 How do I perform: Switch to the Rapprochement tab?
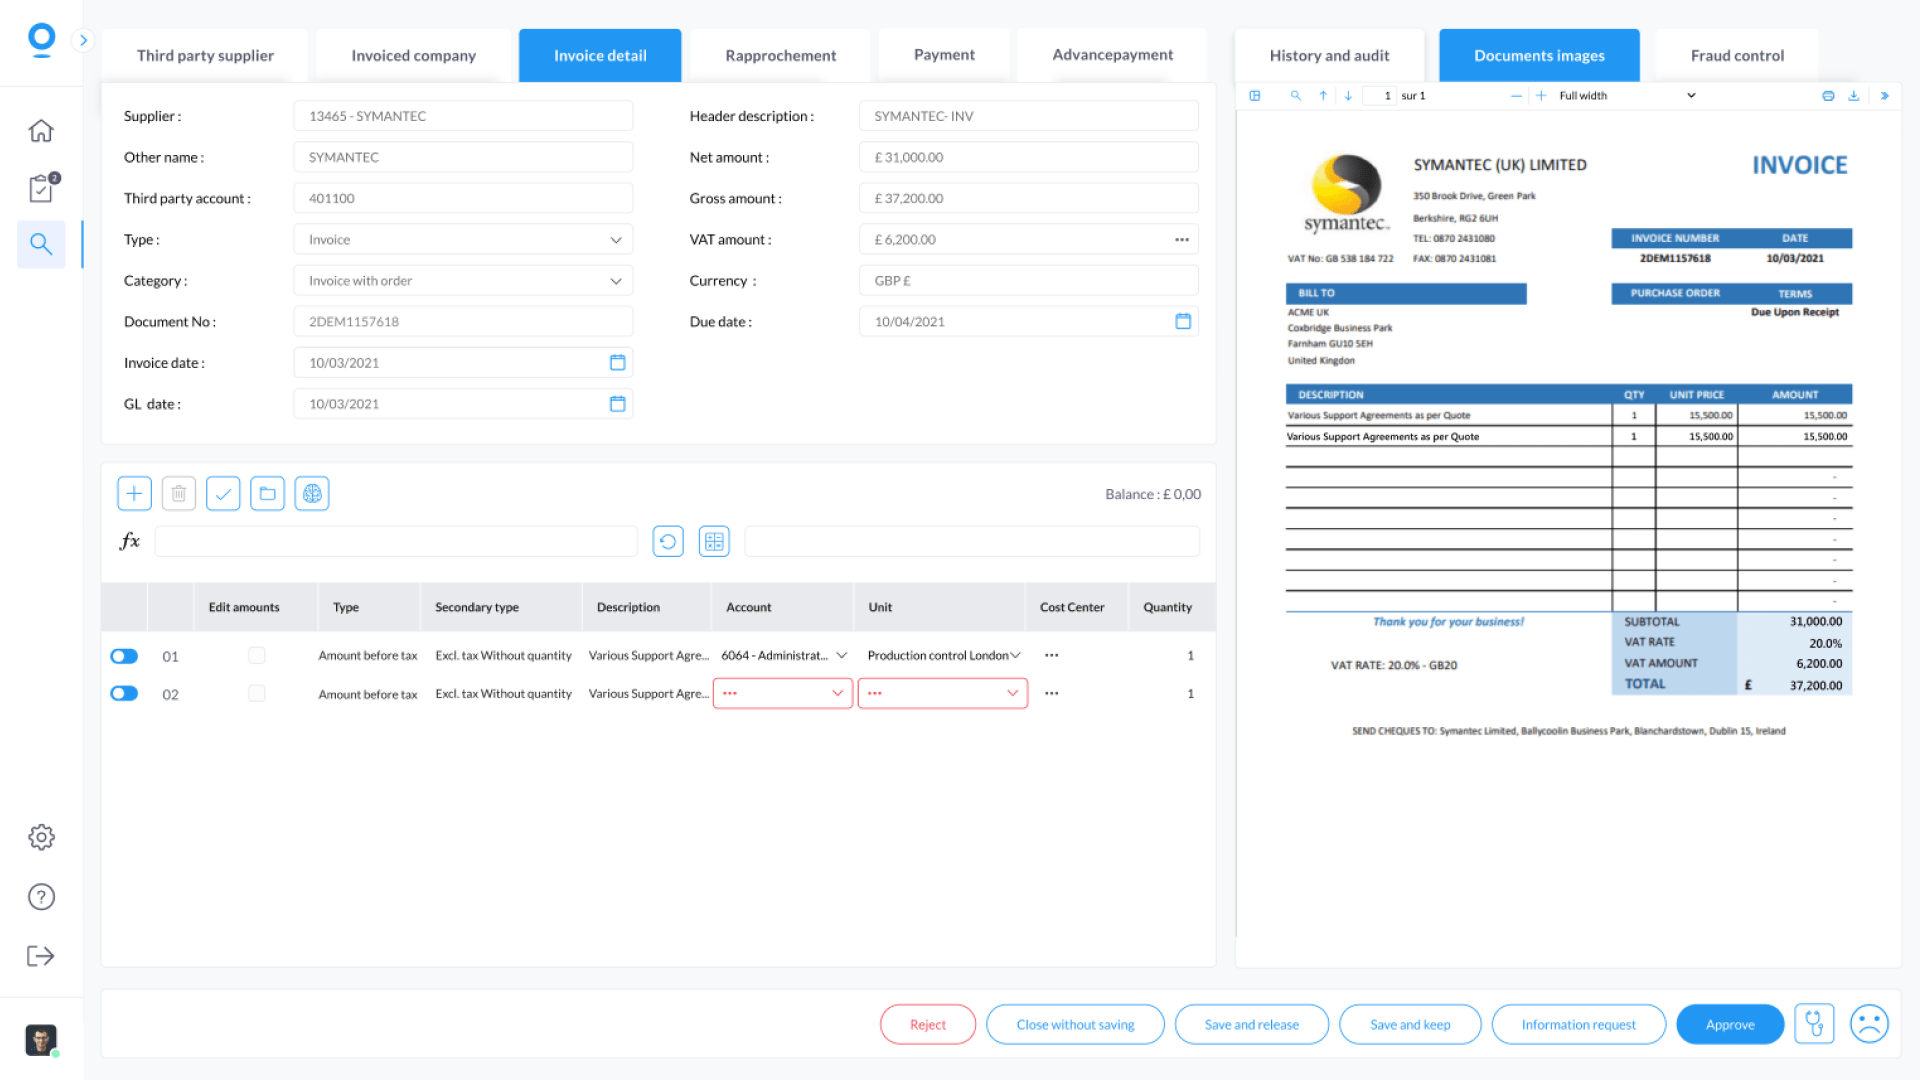(x=780, y=56)
